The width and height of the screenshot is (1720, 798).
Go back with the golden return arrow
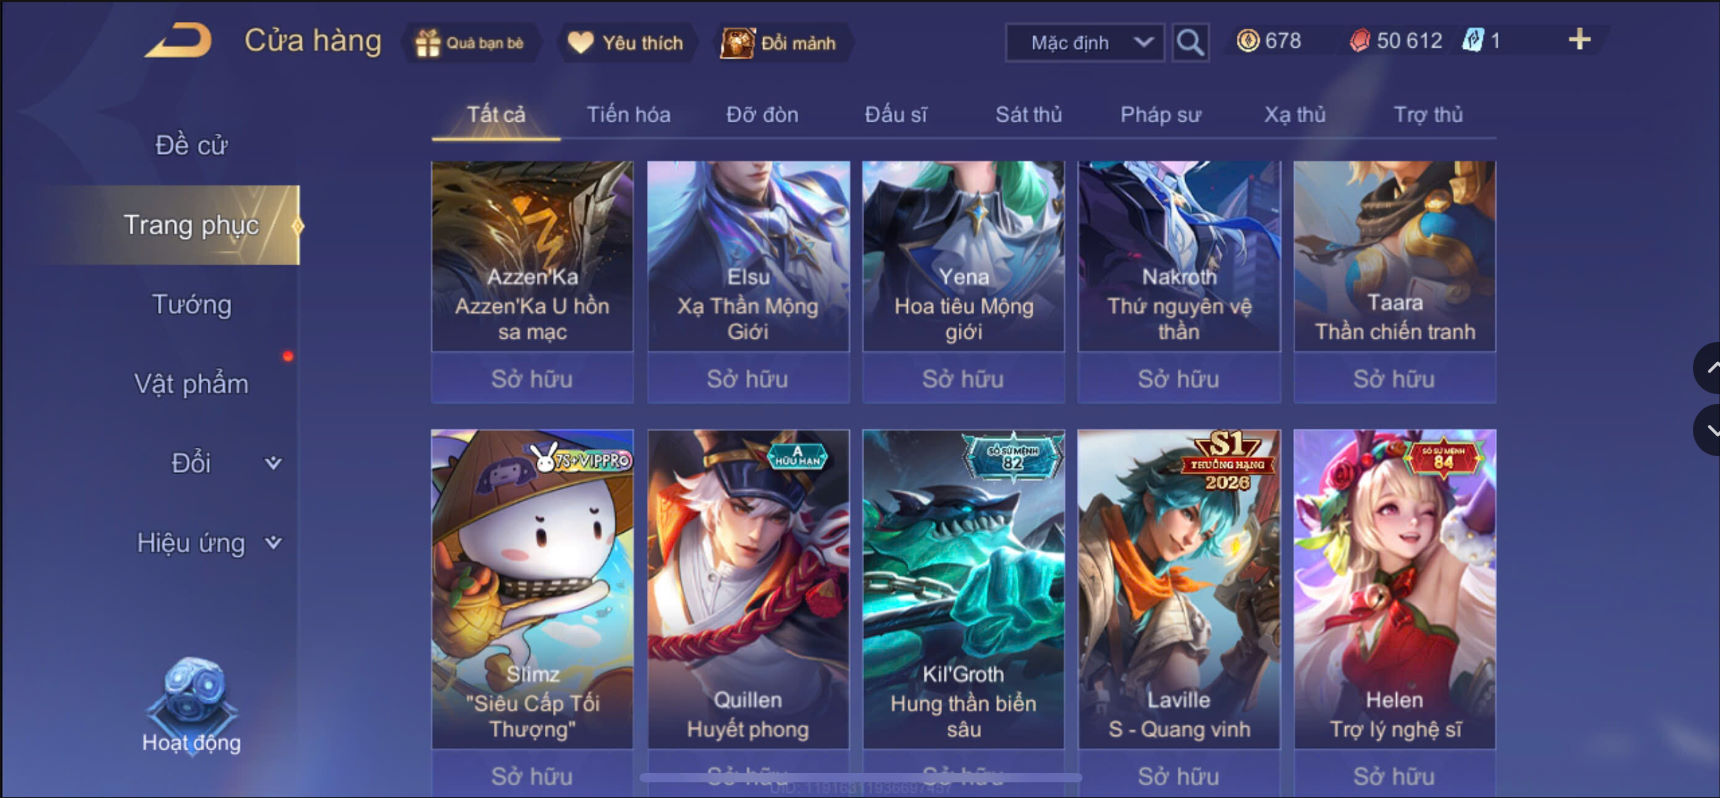click(x=179, y=41)
